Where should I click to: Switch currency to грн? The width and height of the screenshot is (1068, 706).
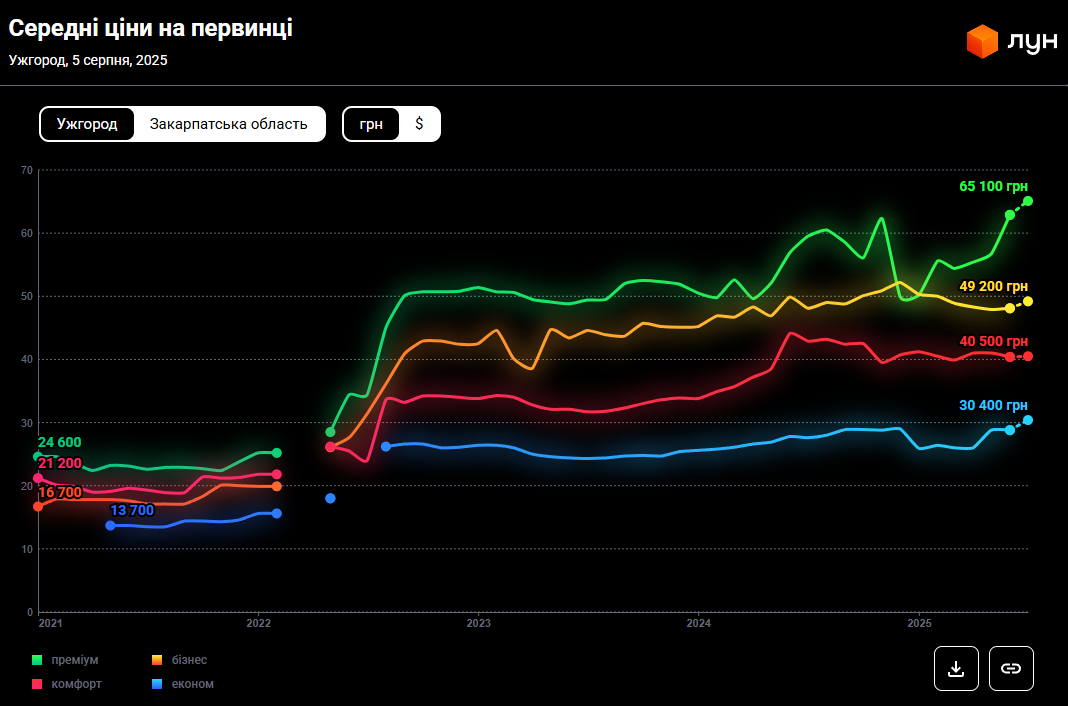pos(371,124)
